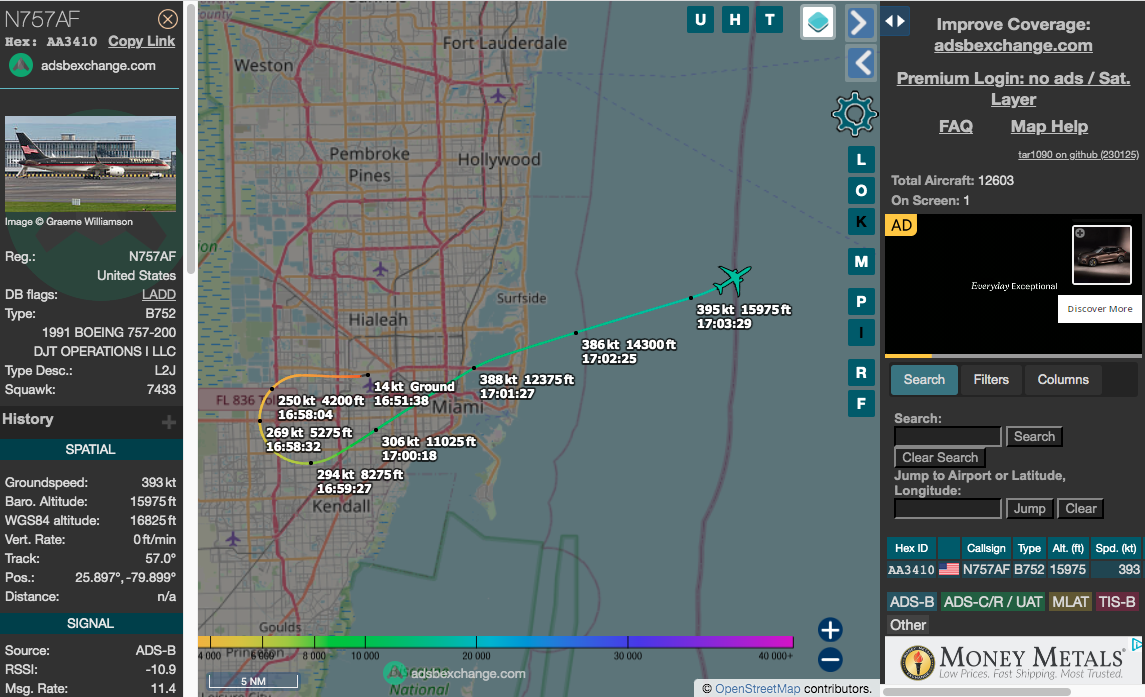Screen dimensions: 1145x697
Task: Sort by Alt. (ft) column header
Action: click(1068, 548)
